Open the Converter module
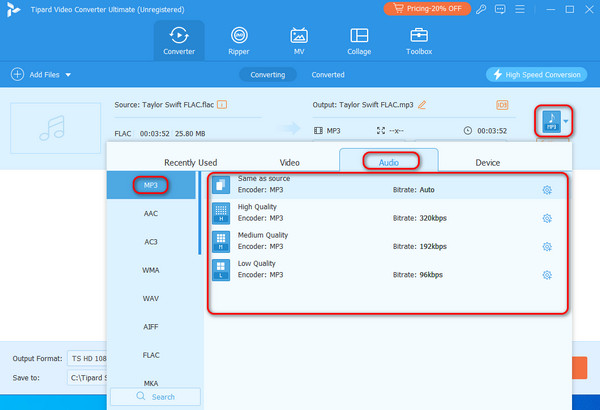 click(x=179, y=41)
